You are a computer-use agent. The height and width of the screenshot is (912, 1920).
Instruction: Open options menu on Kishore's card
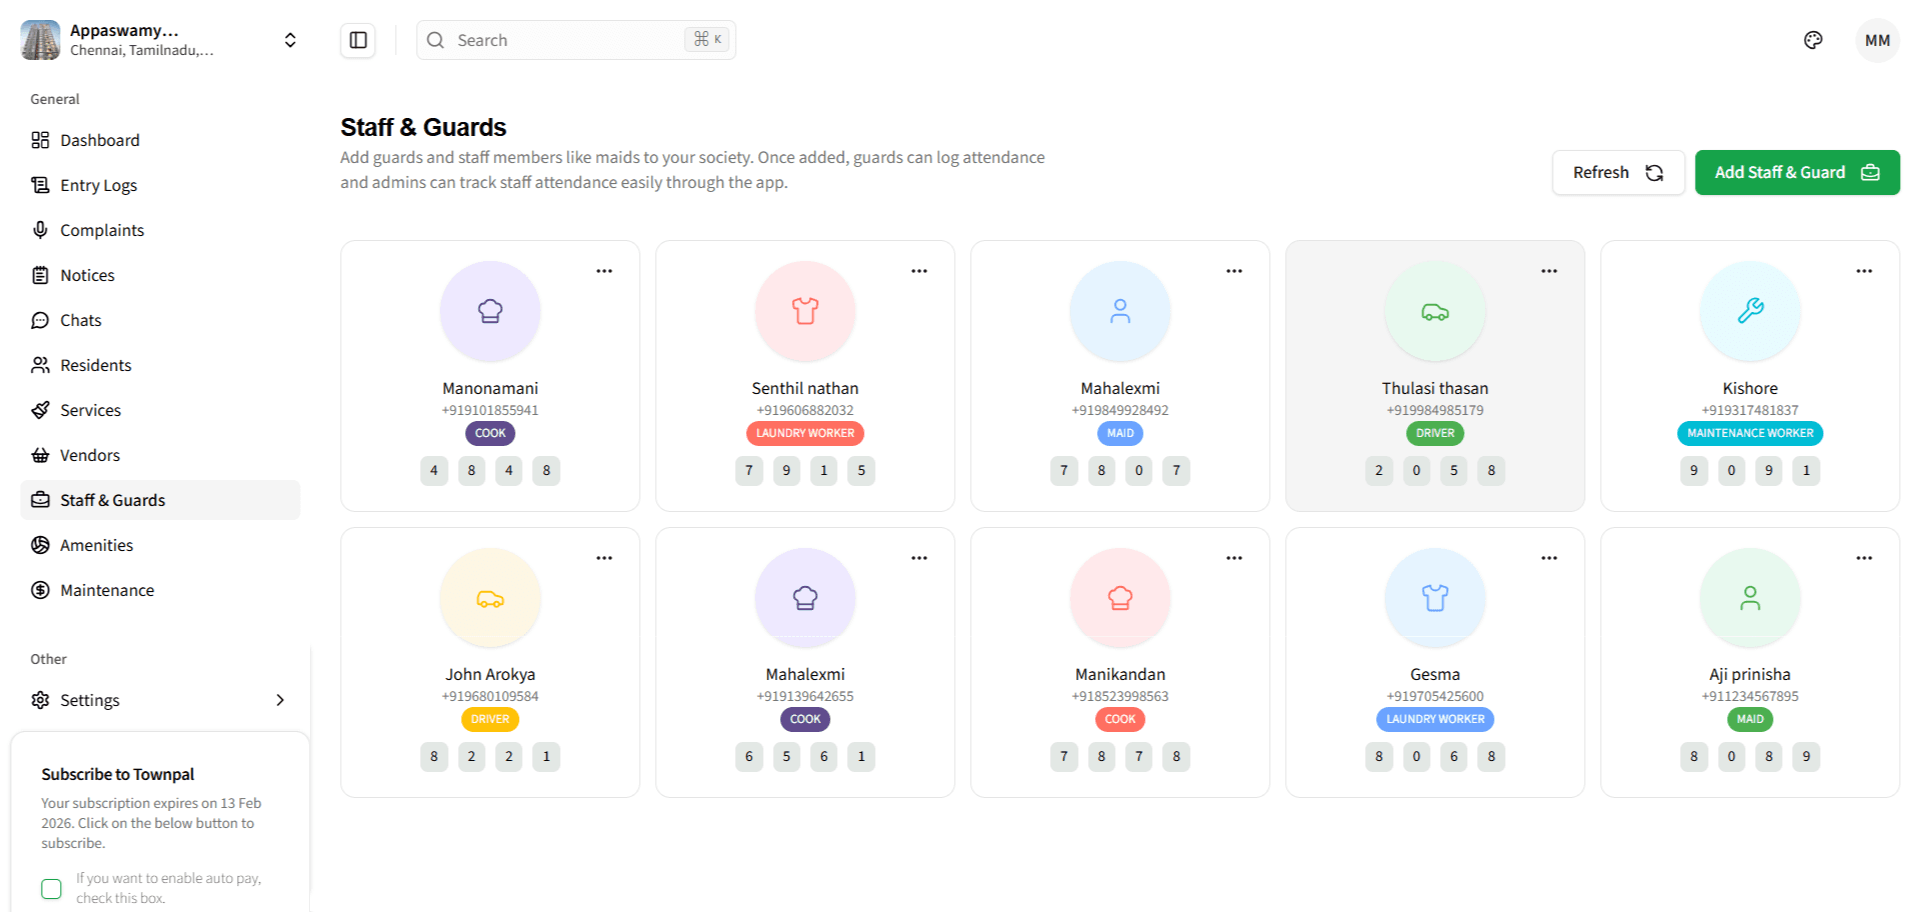coord(1863,270)
